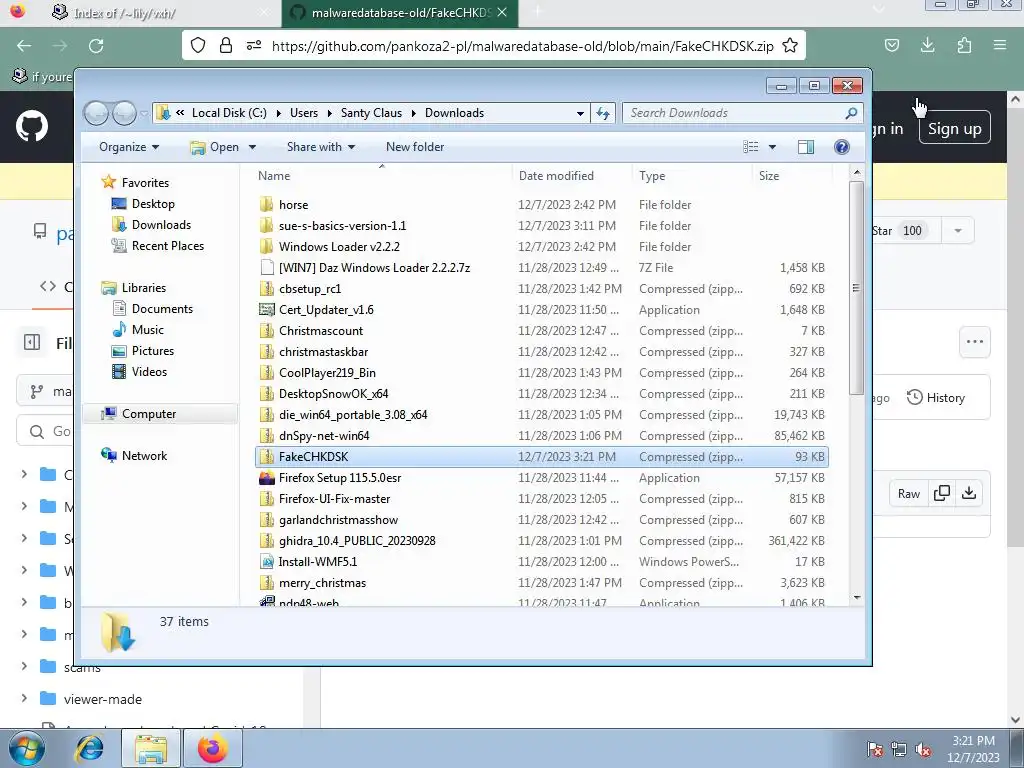Expand scams folder in GitHub tree
The height and width of the screenshot is (768, 1024).
(x=25, y=667)
